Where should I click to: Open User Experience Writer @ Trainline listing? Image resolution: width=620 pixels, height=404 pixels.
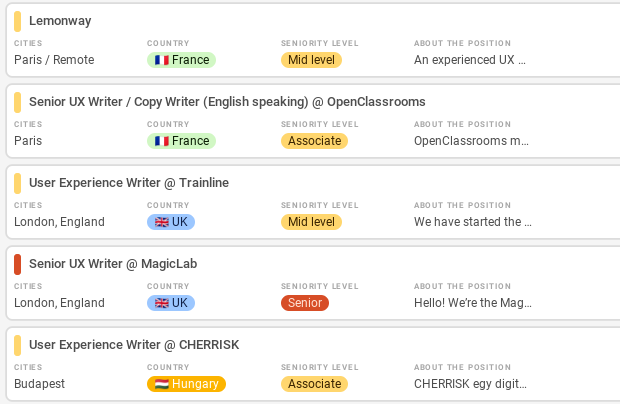(129, 183)
